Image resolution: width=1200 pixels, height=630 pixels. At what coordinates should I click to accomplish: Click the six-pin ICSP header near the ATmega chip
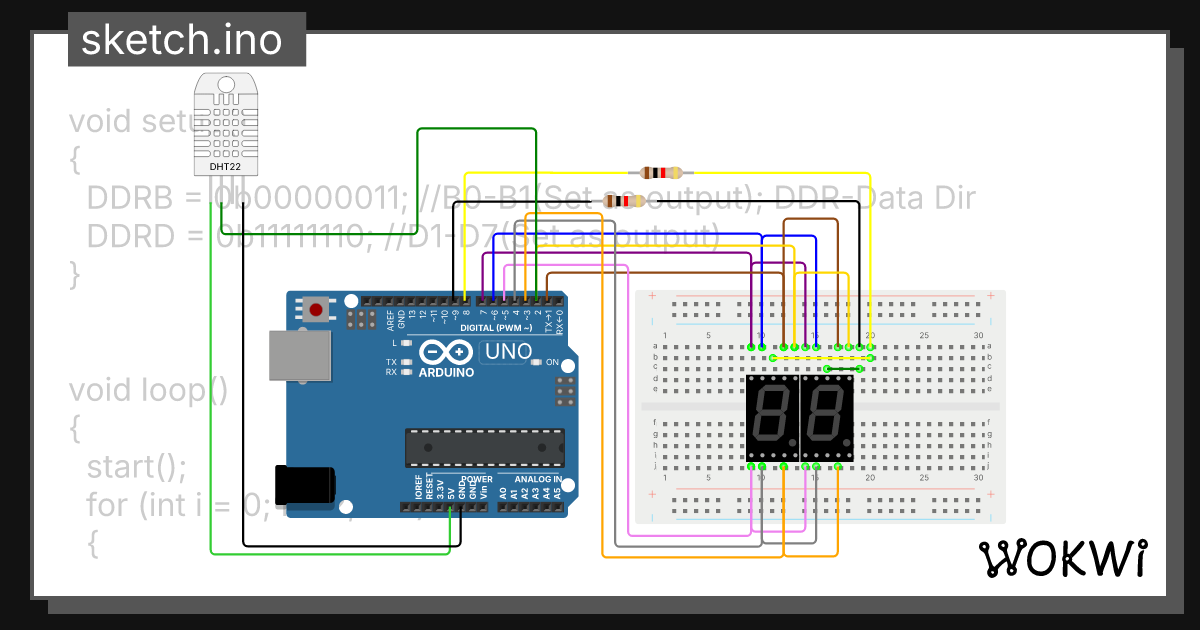pyautogui.click(x=566, y=390)
